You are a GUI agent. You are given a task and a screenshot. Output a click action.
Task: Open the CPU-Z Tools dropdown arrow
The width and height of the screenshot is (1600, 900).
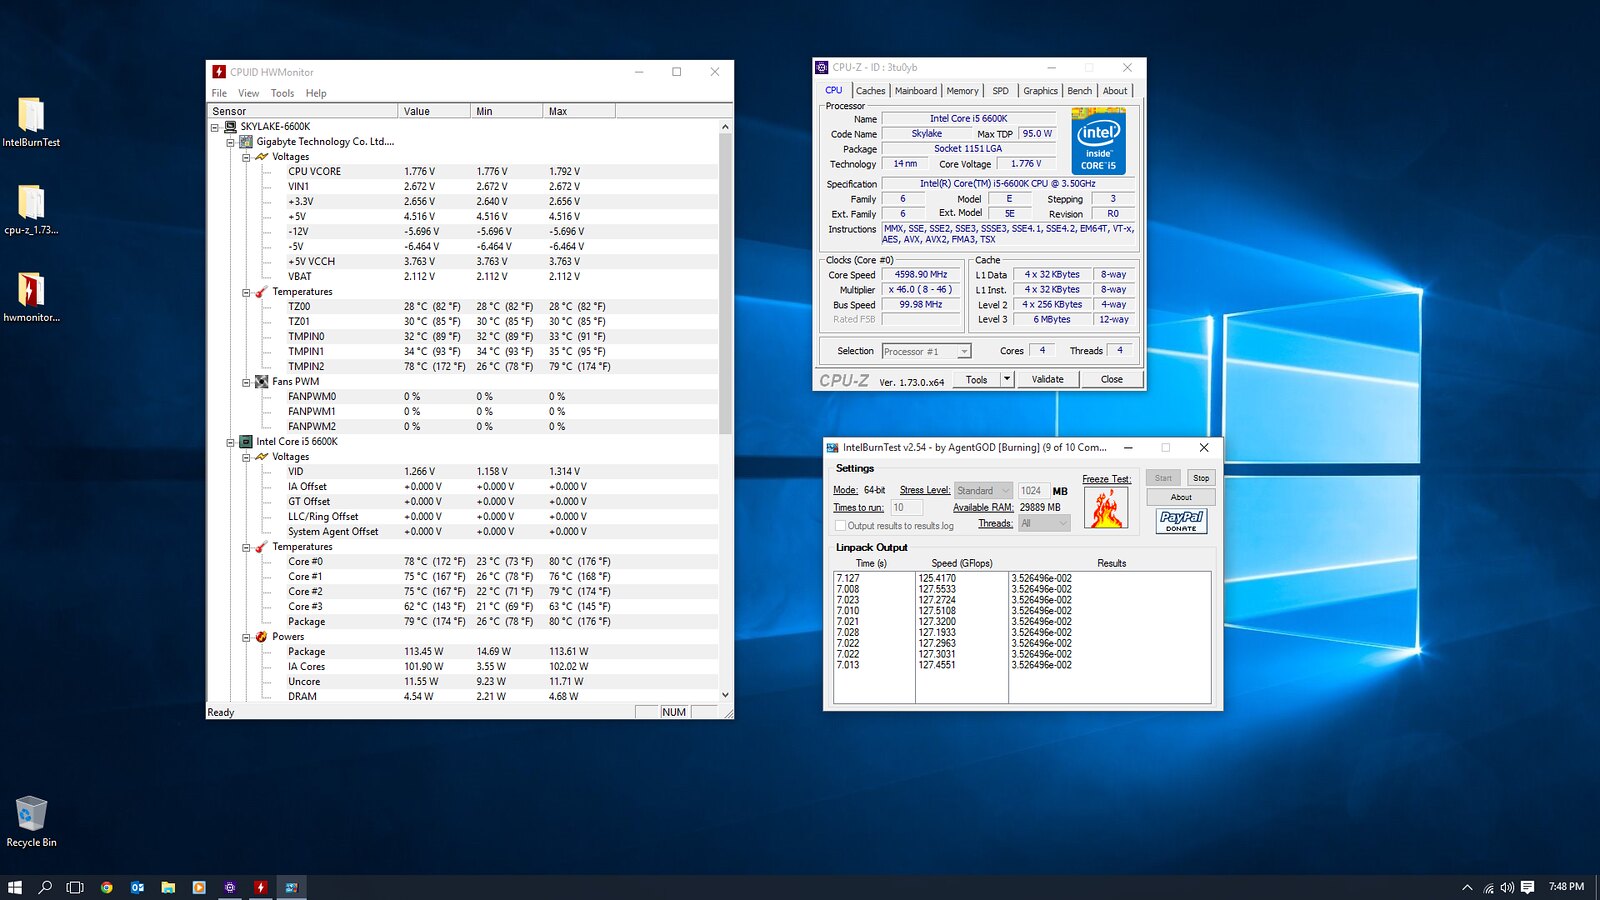(x=1007, y=379)
